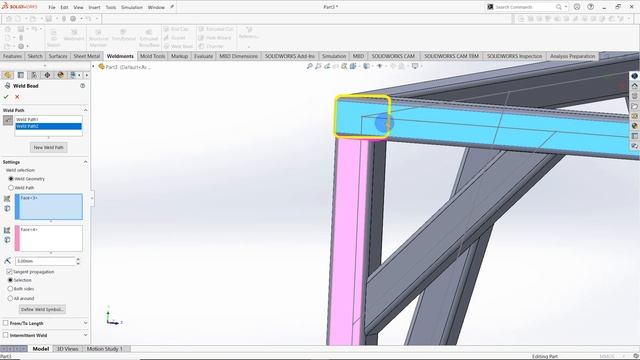Open File Explorer in the task pane

[635, 106]
